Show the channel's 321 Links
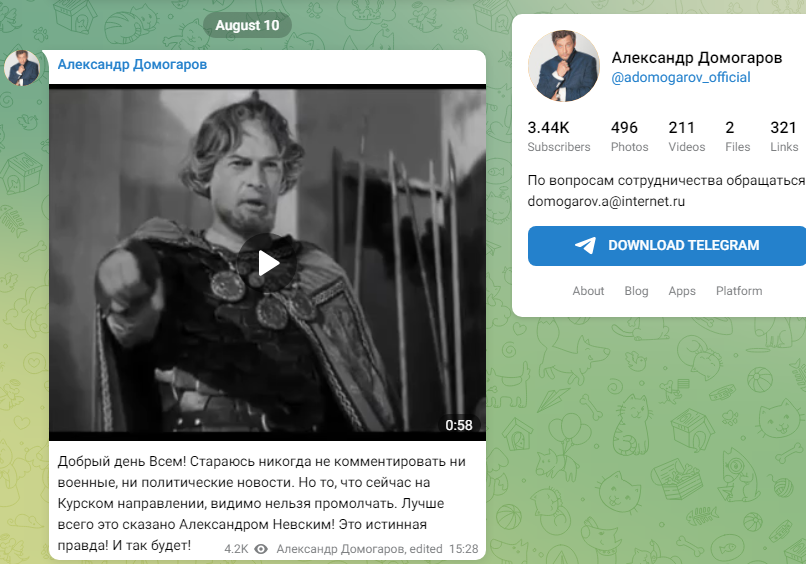 point(784,136)
